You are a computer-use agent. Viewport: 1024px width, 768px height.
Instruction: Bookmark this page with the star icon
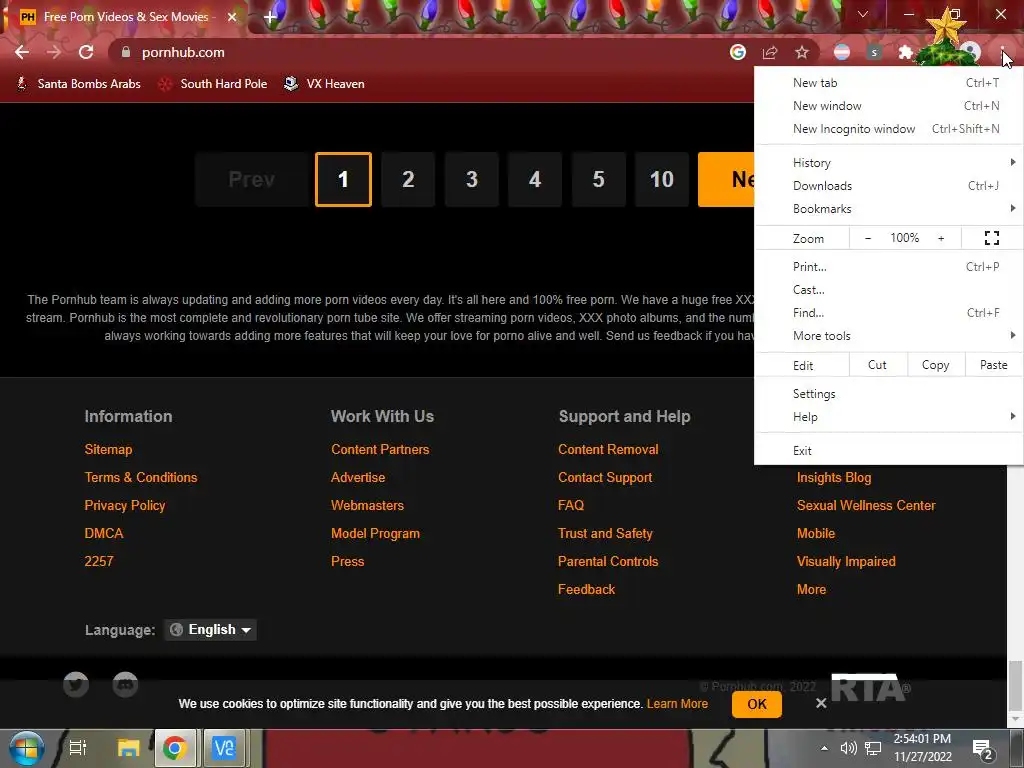tap(802, 52)
